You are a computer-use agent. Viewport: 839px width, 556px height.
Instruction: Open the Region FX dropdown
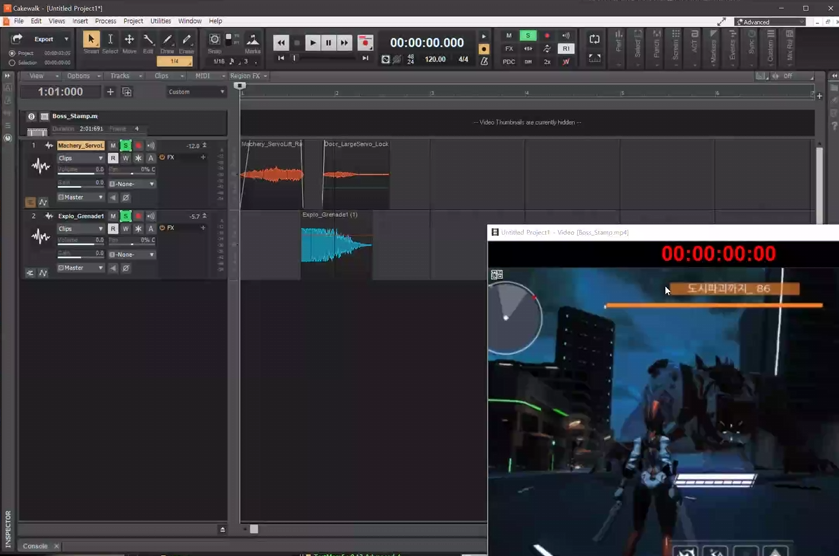249,76
